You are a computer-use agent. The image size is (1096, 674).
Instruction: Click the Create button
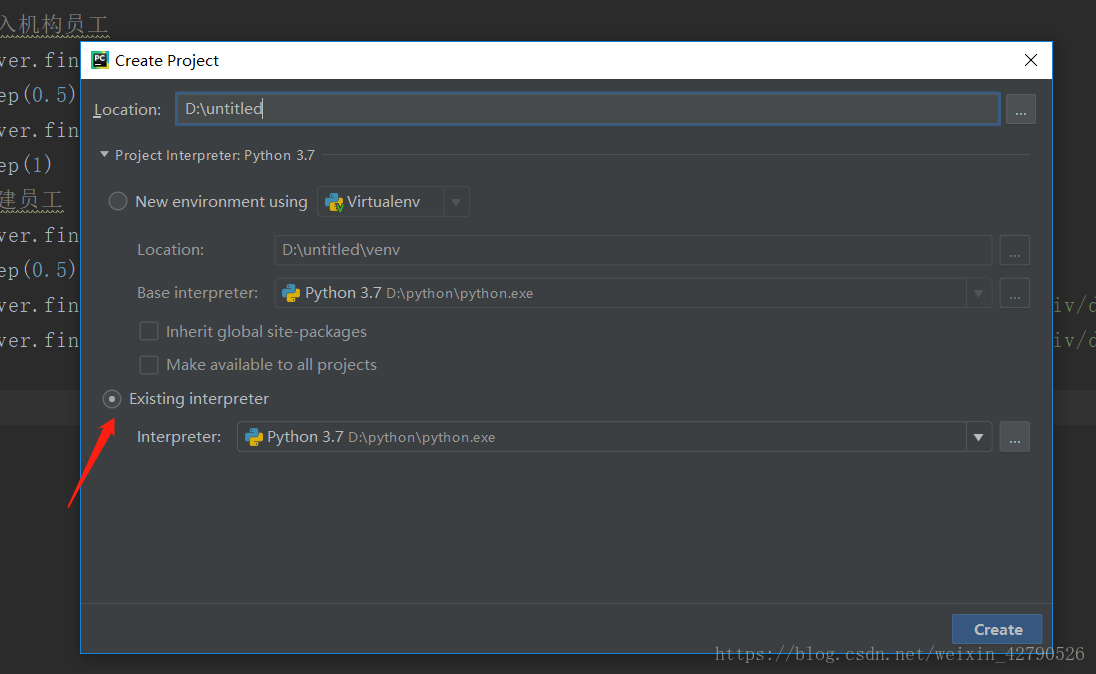(997, 629)
